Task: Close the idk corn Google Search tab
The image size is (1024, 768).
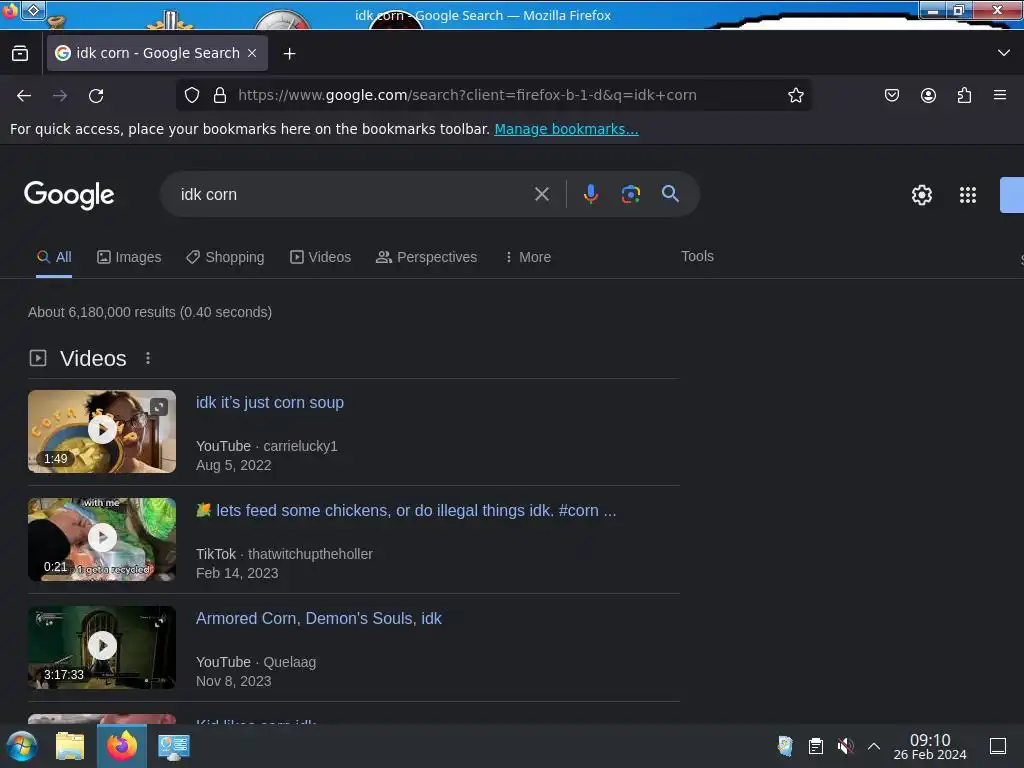Action: (x=252, y=54)
